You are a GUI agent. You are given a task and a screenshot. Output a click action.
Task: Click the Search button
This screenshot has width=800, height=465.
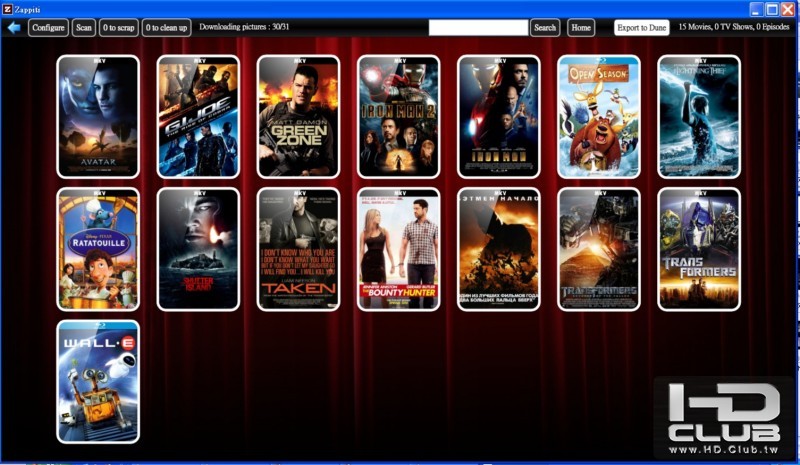(x=545, y=28)
